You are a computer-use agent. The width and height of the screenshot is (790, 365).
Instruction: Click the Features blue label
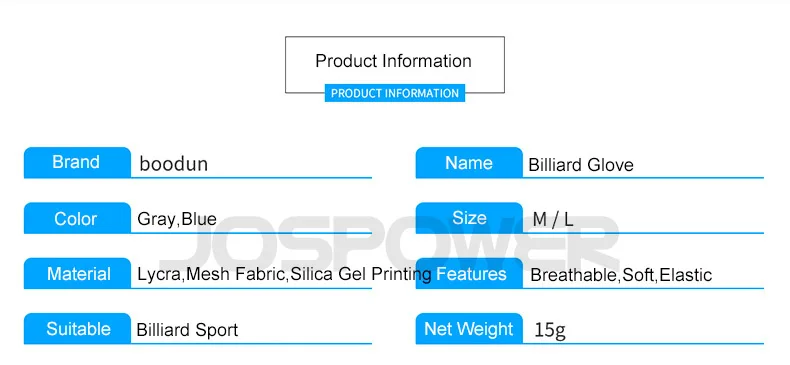(x=469, y=273)
